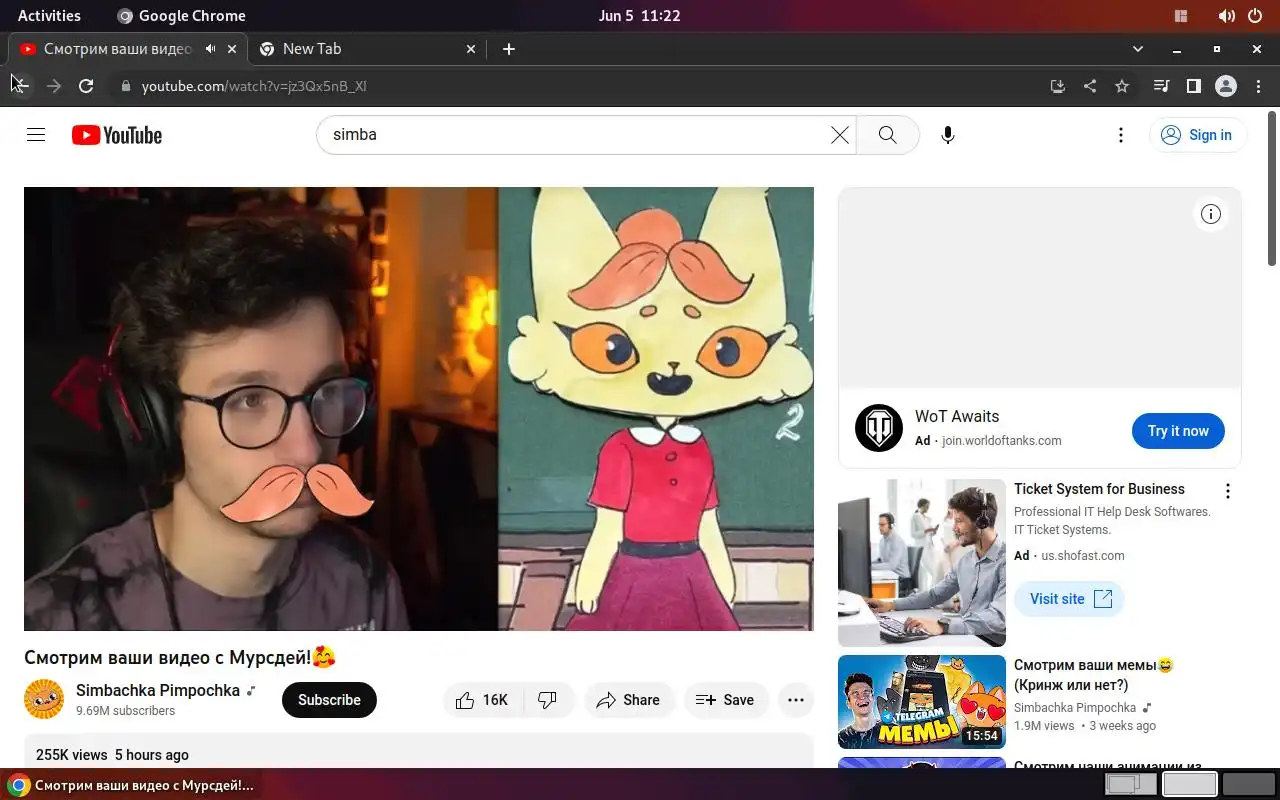Reload the YouTube page
Image resolution: width=1280 pixels, height=800 pixels.
(x=86, y=86)
